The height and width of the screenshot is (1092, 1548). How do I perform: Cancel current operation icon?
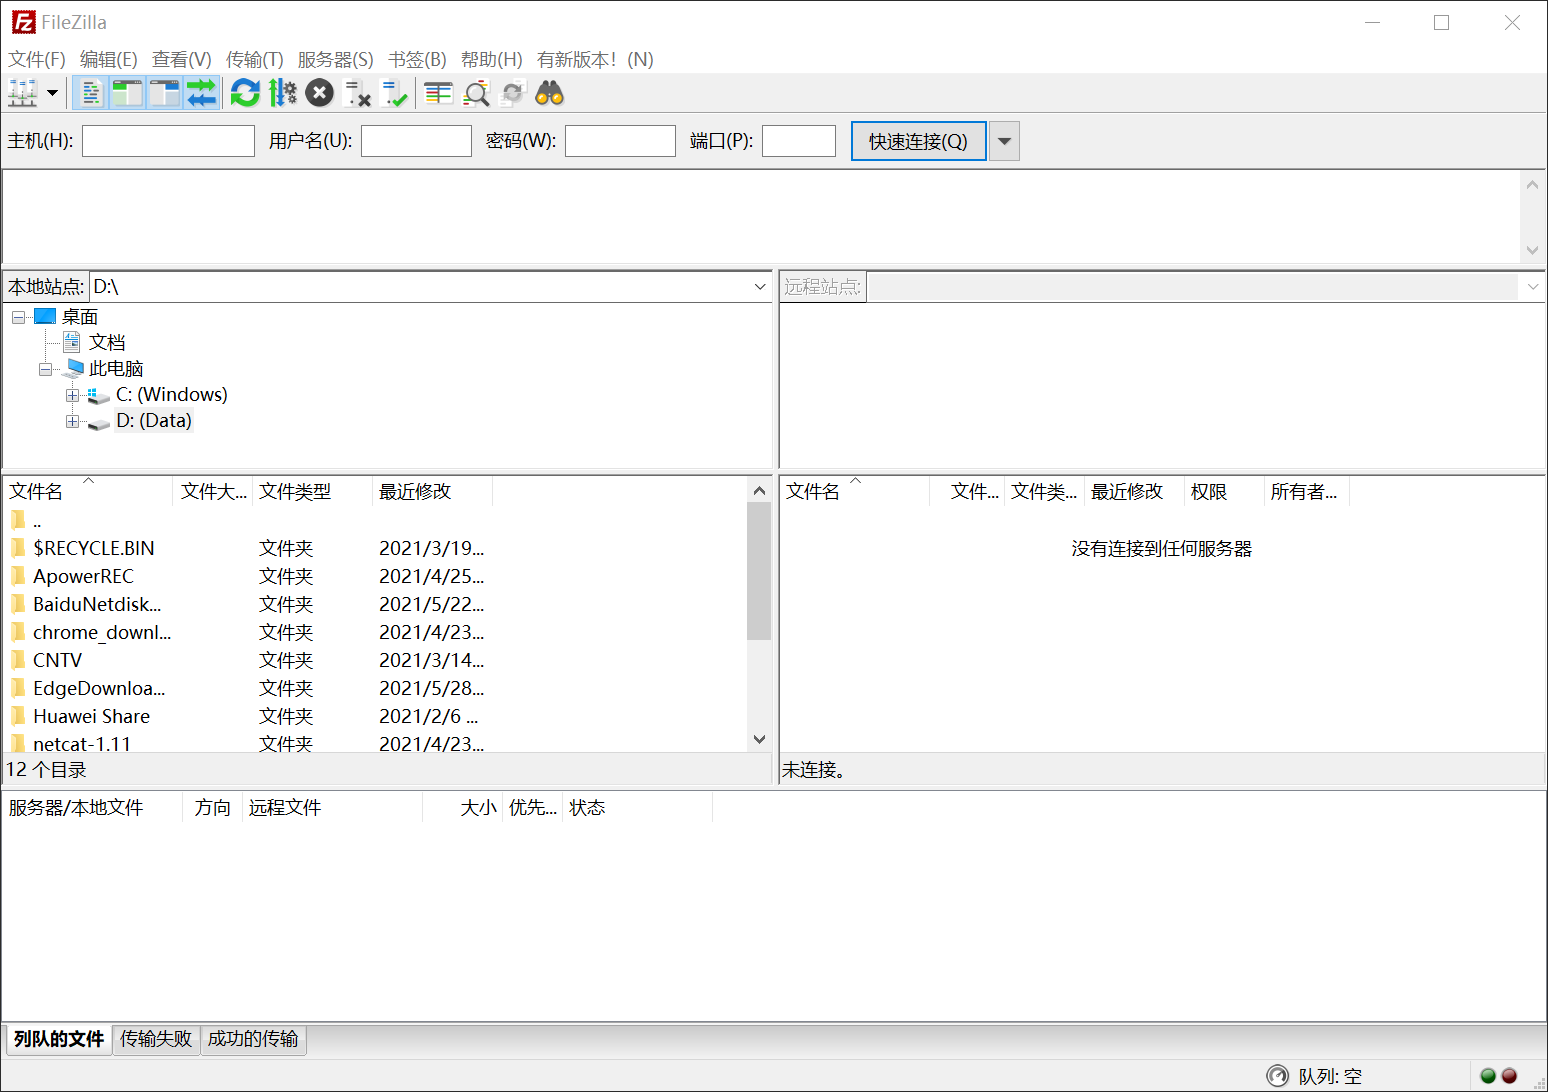click(319, 93)
